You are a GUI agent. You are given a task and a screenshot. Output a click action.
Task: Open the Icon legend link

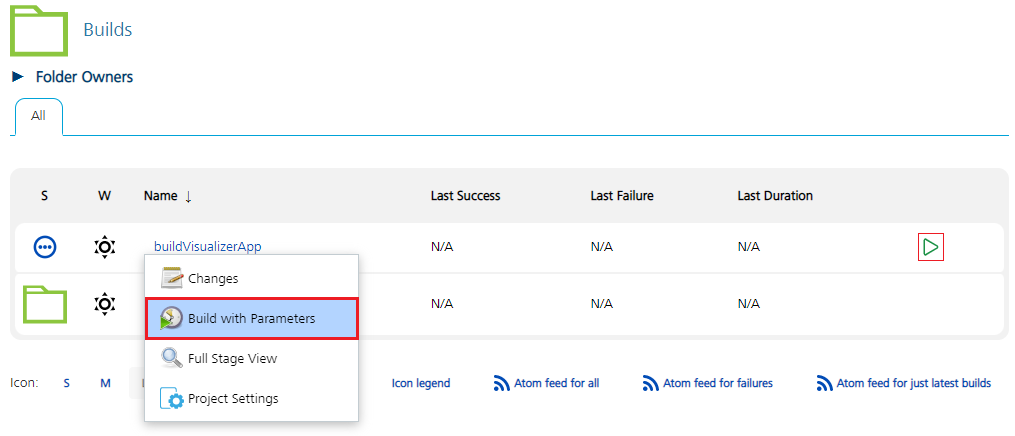pos(420,383)
